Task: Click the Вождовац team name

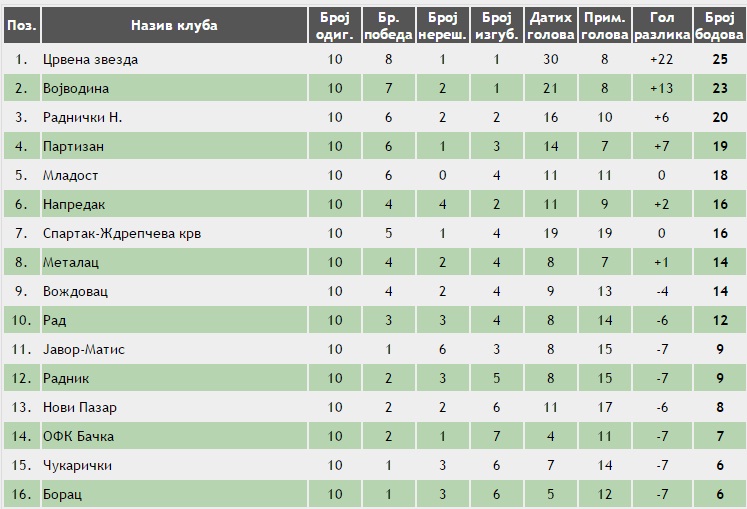Action: pos(75,291)
